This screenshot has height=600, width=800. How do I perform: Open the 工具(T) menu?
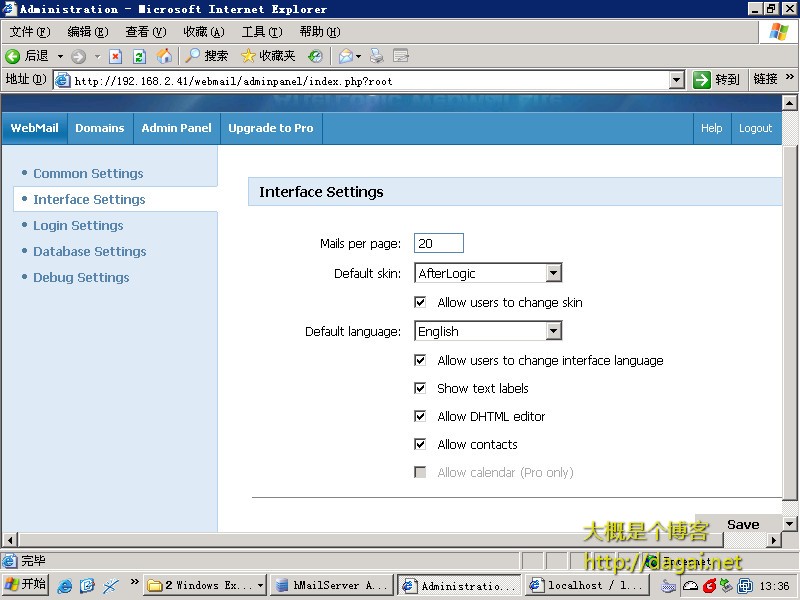click(x=260, y=32)
